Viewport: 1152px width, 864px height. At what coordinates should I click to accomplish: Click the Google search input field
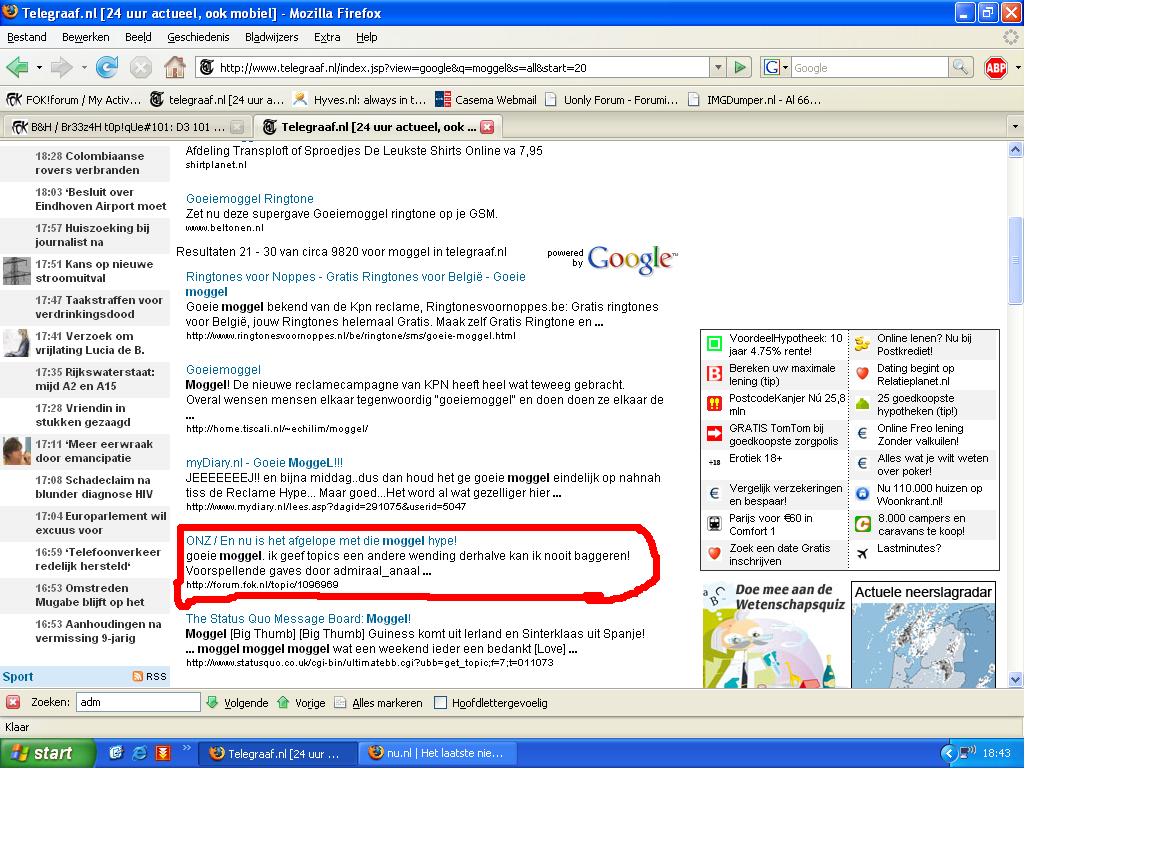(869, 68)
